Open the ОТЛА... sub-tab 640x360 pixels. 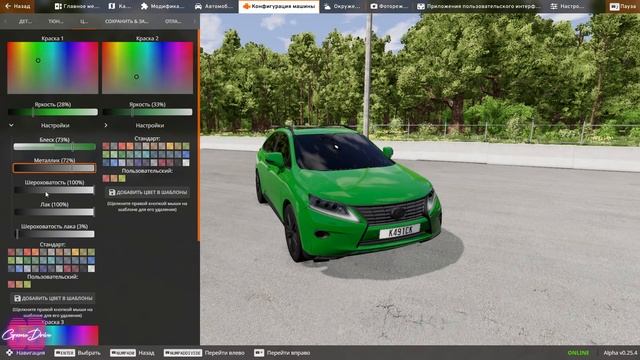tap(173, 21)
